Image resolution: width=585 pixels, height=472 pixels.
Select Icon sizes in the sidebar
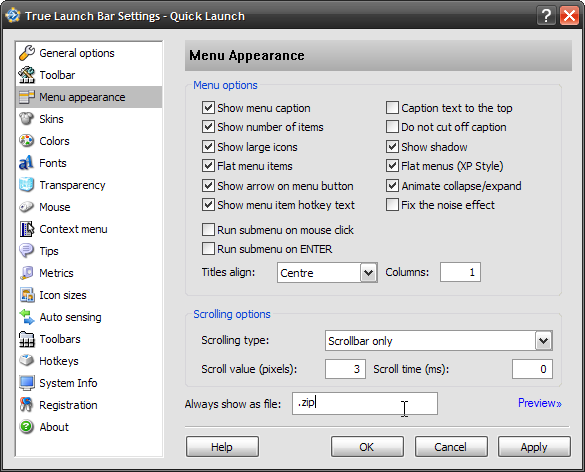[x=89, y=295]
